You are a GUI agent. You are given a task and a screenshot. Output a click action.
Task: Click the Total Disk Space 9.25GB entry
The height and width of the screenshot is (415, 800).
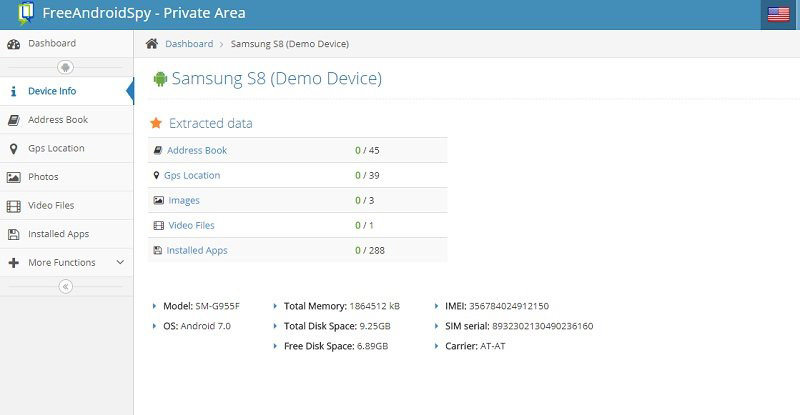click(337, 326)
